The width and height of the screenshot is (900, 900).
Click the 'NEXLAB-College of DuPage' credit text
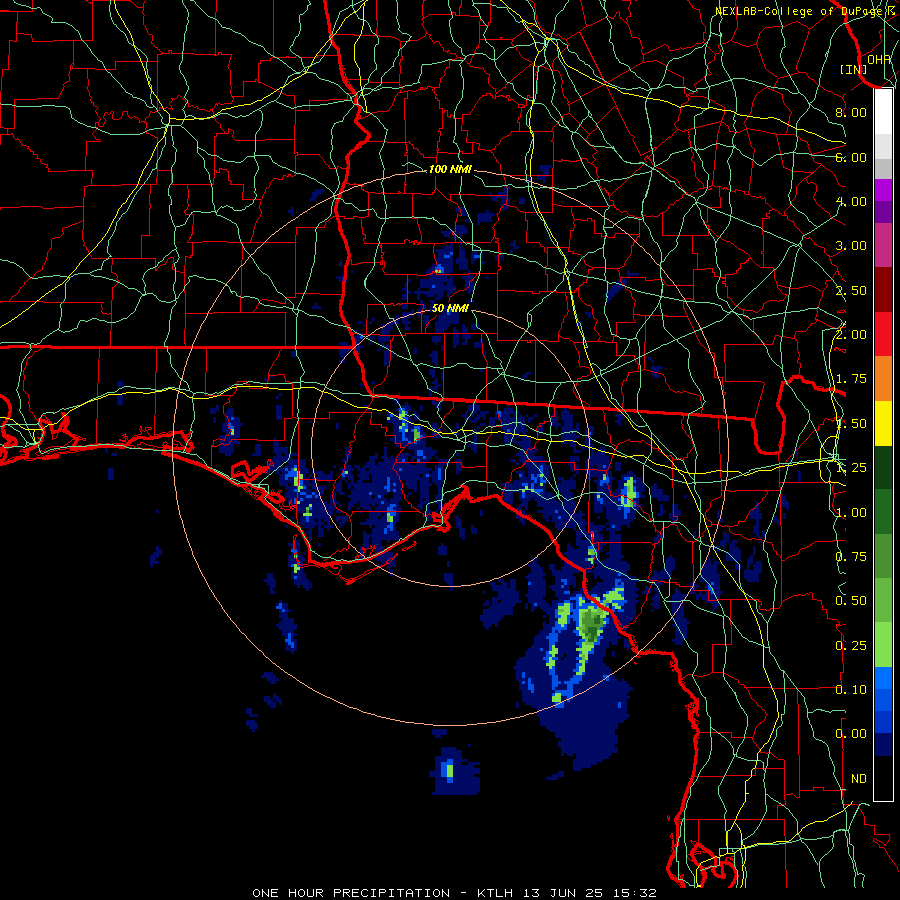800,11
